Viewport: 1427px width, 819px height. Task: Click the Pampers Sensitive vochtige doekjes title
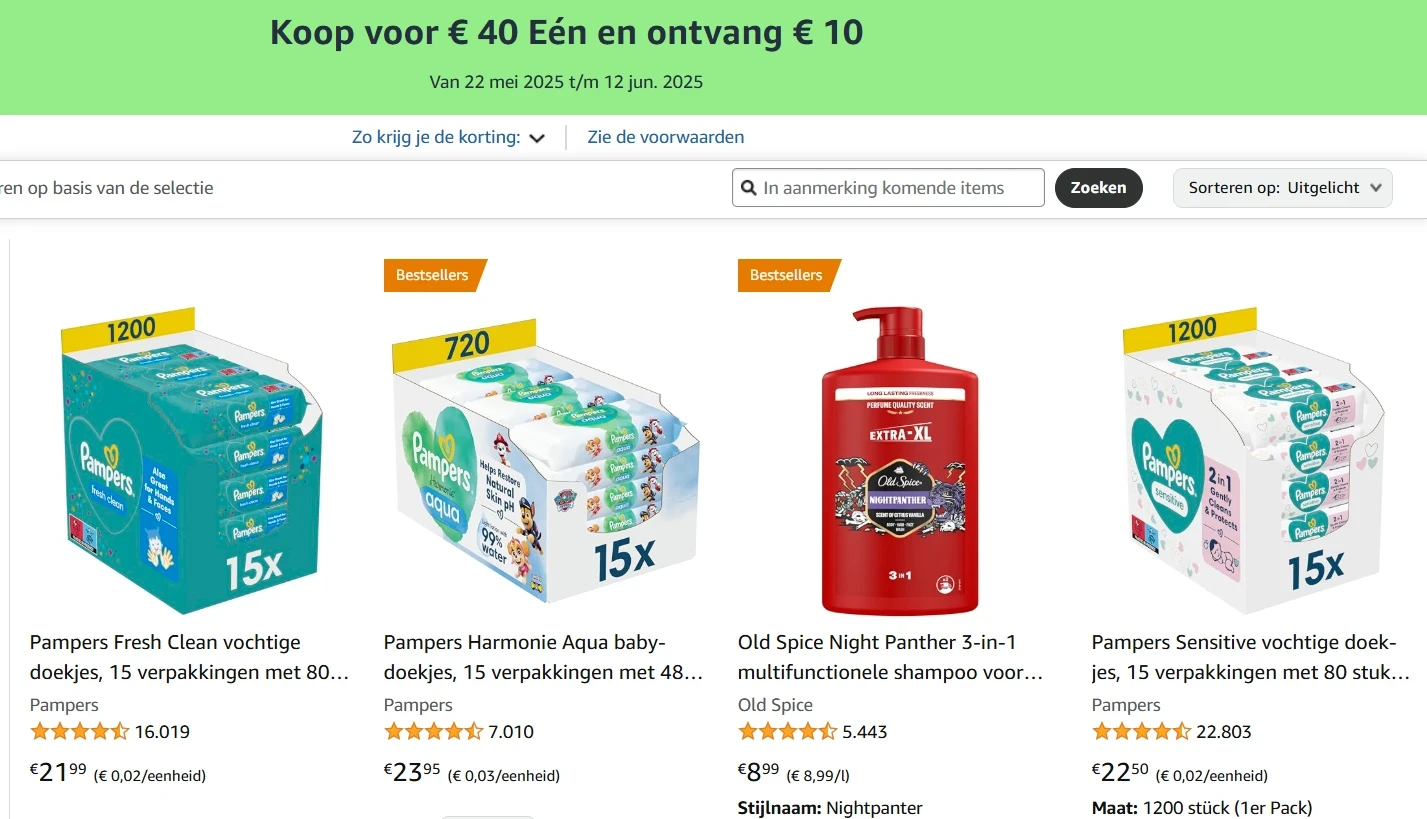[x=1250, y=657]
